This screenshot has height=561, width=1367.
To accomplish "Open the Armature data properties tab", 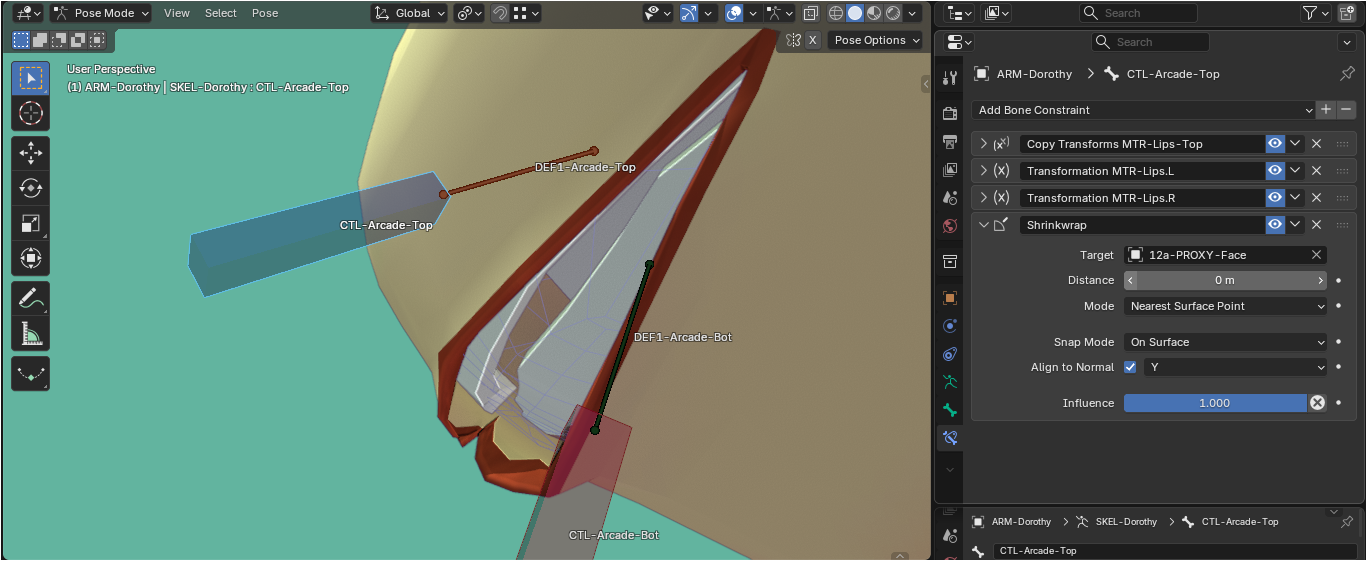I will 950,382.
